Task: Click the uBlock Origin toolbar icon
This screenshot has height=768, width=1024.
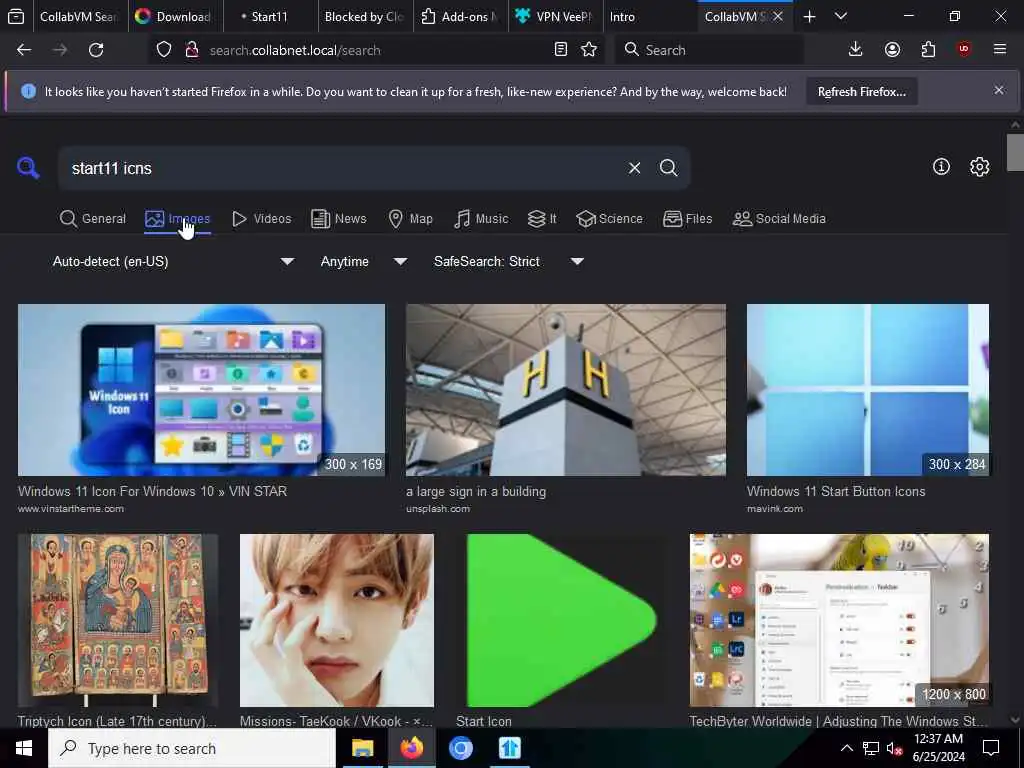Action: pos(964,50)
